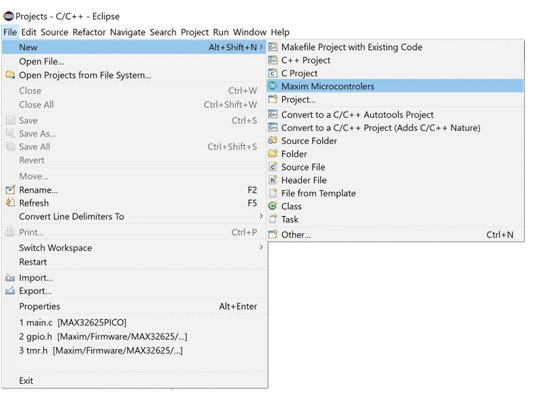Image resolution: width=536 pixels, height=396 pixels.
Task: Select Close All in File menu
Action: 134,105
